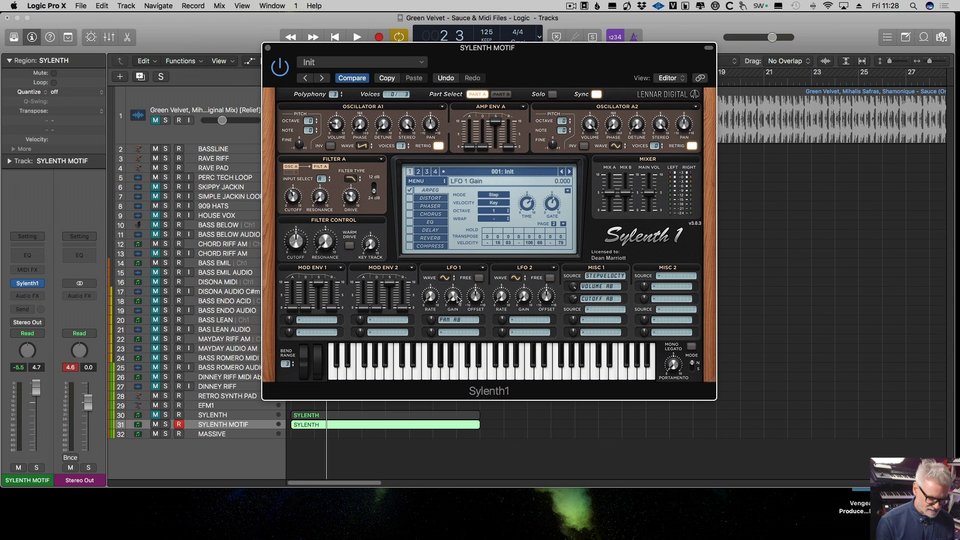Toggle Sylenth1 plugin power button

coord(280,67)
